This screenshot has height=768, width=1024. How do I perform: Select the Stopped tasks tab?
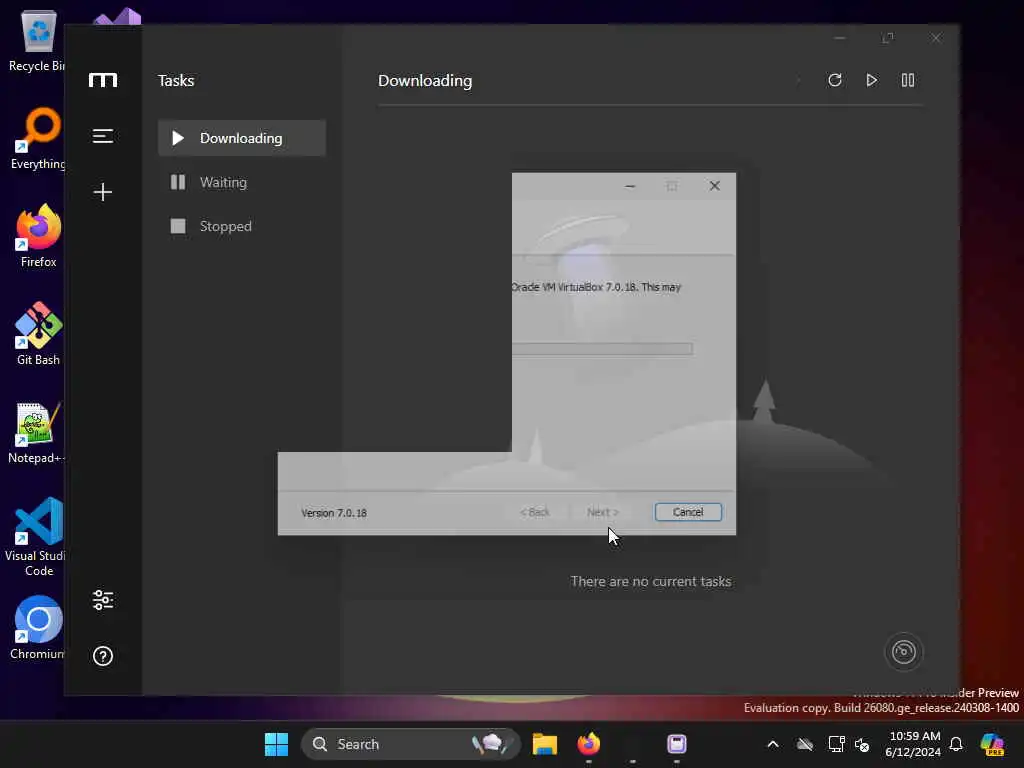pos(242,226)
